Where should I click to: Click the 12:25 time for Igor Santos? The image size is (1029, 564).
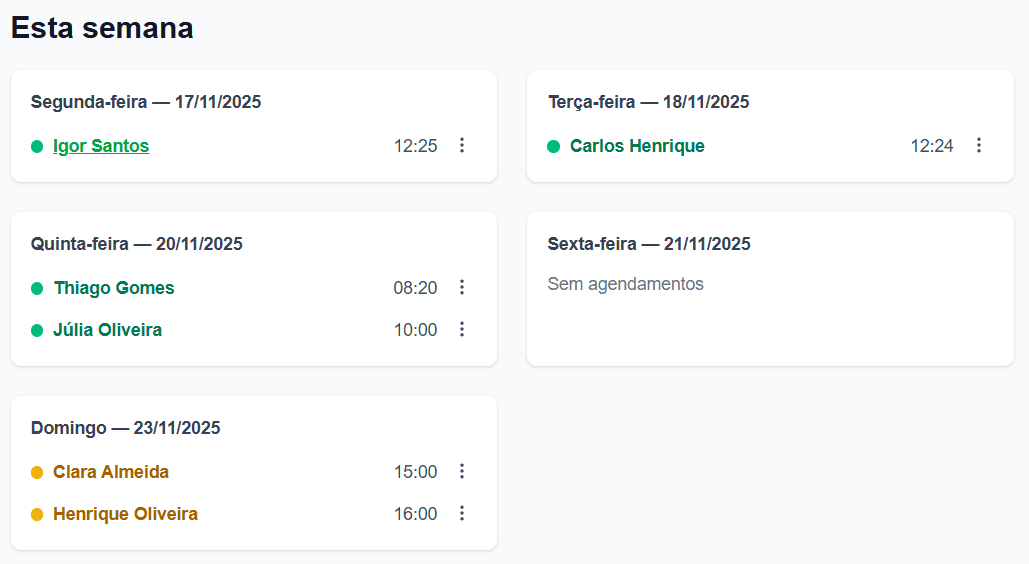click(x=415, y=146)
